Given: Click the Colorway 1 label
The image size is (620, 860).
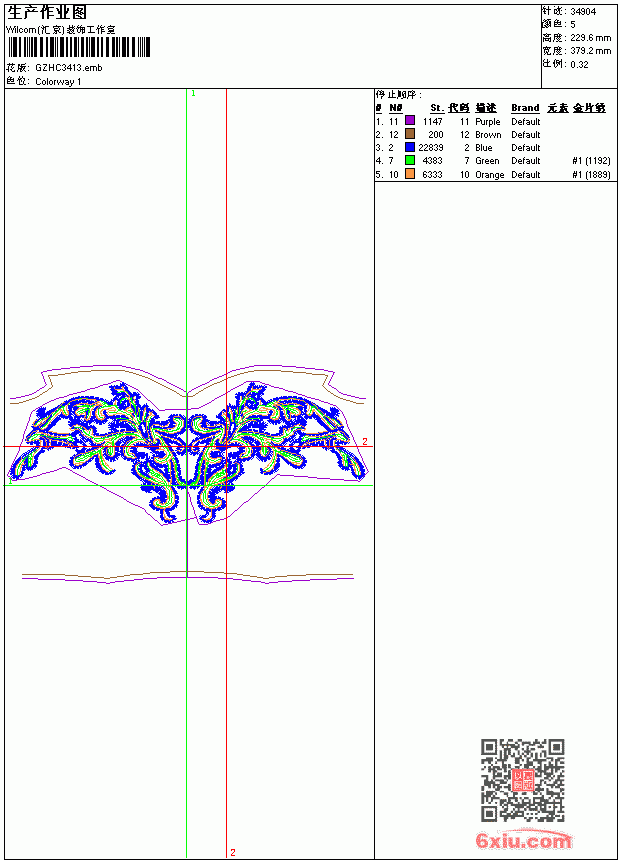Looking at the screenshot, I should click(58, 82).
